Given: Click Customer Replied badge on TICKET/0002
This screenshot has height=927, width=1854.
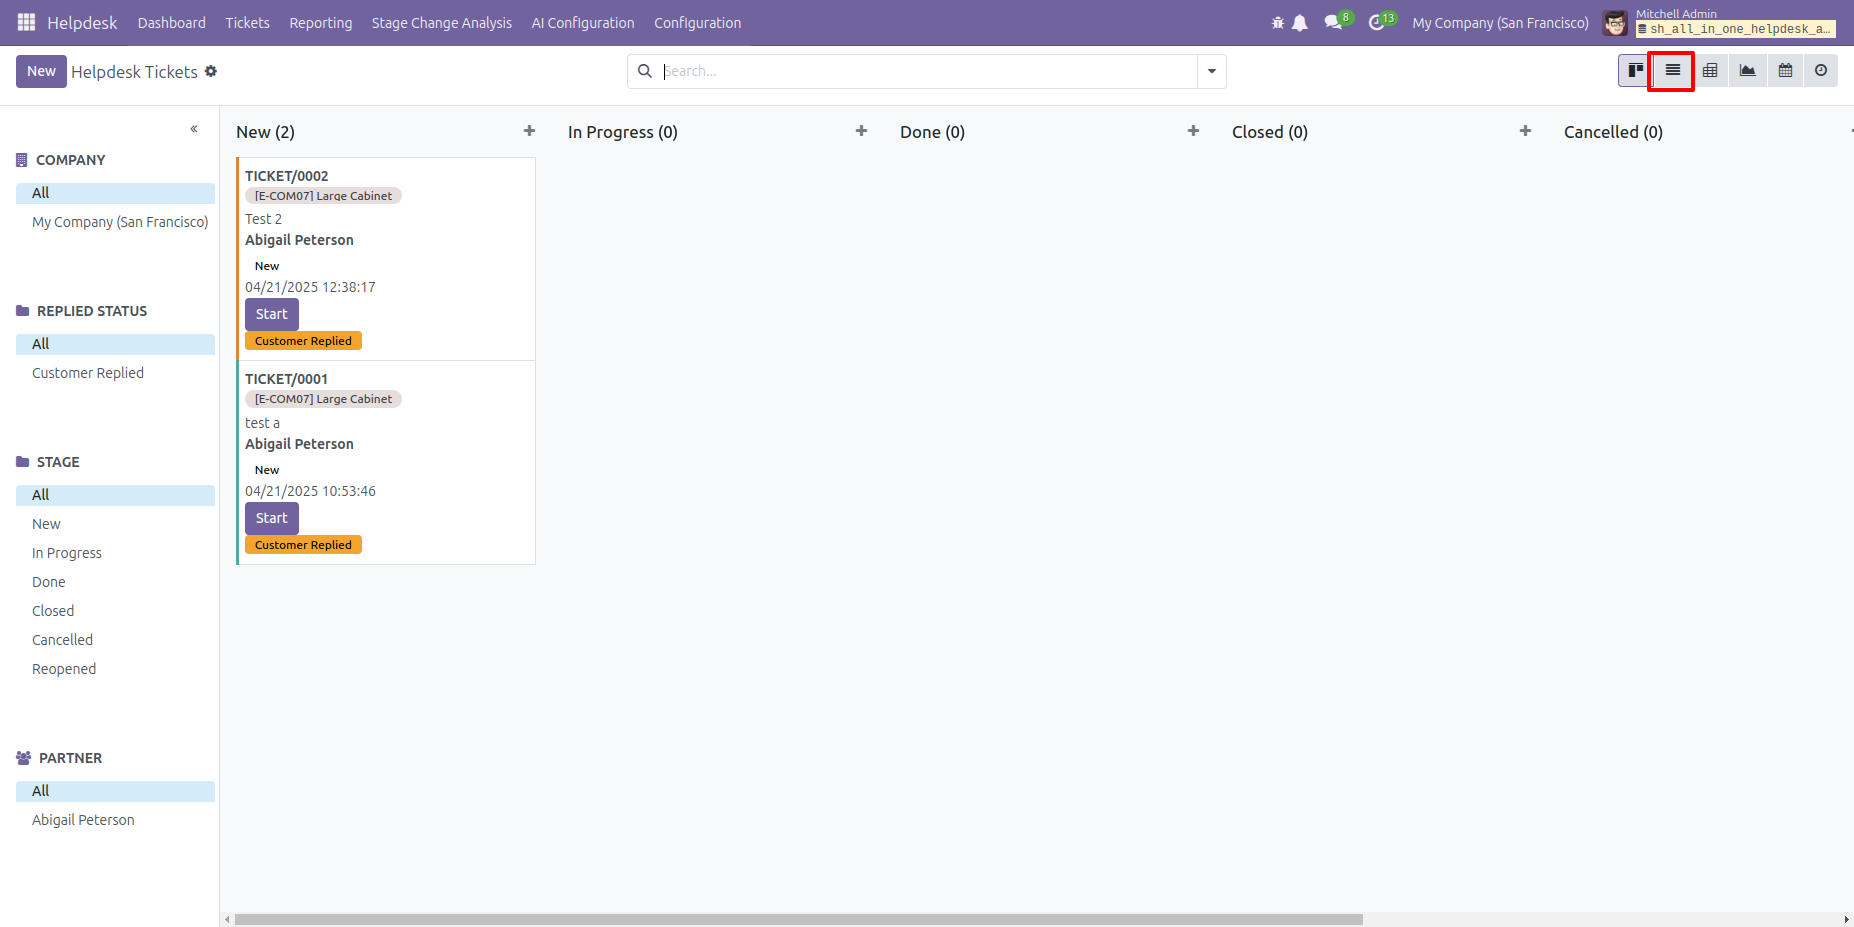Looking at the screenshot, I should coord(303,341).
